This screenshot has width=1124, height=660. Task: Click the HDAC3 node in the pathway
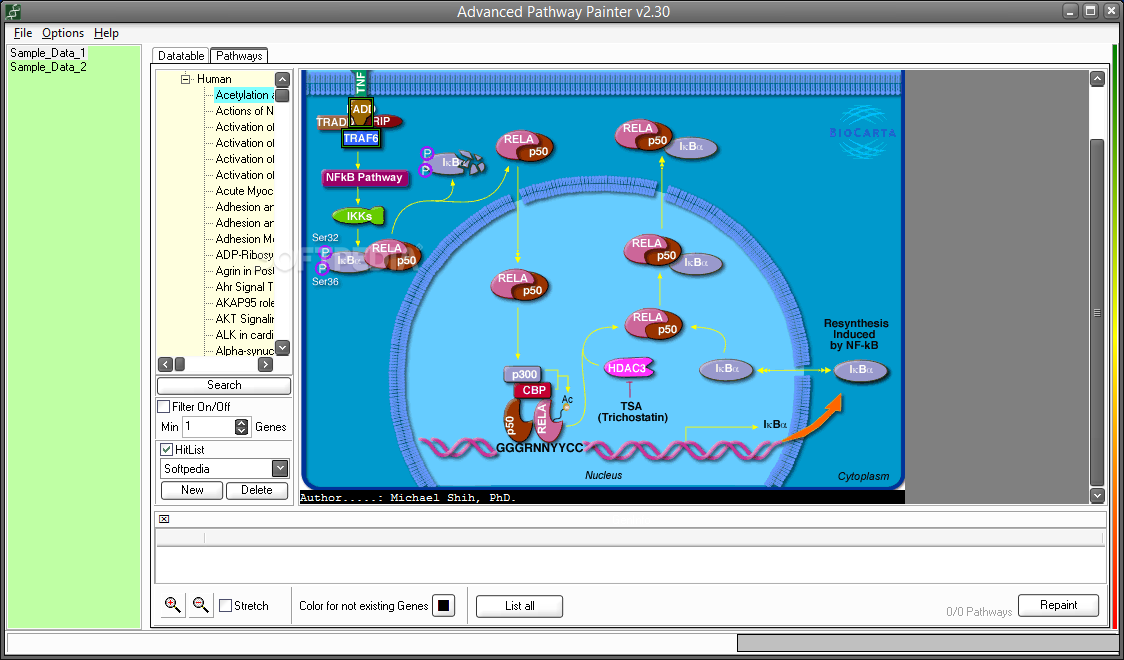[629, 368]
